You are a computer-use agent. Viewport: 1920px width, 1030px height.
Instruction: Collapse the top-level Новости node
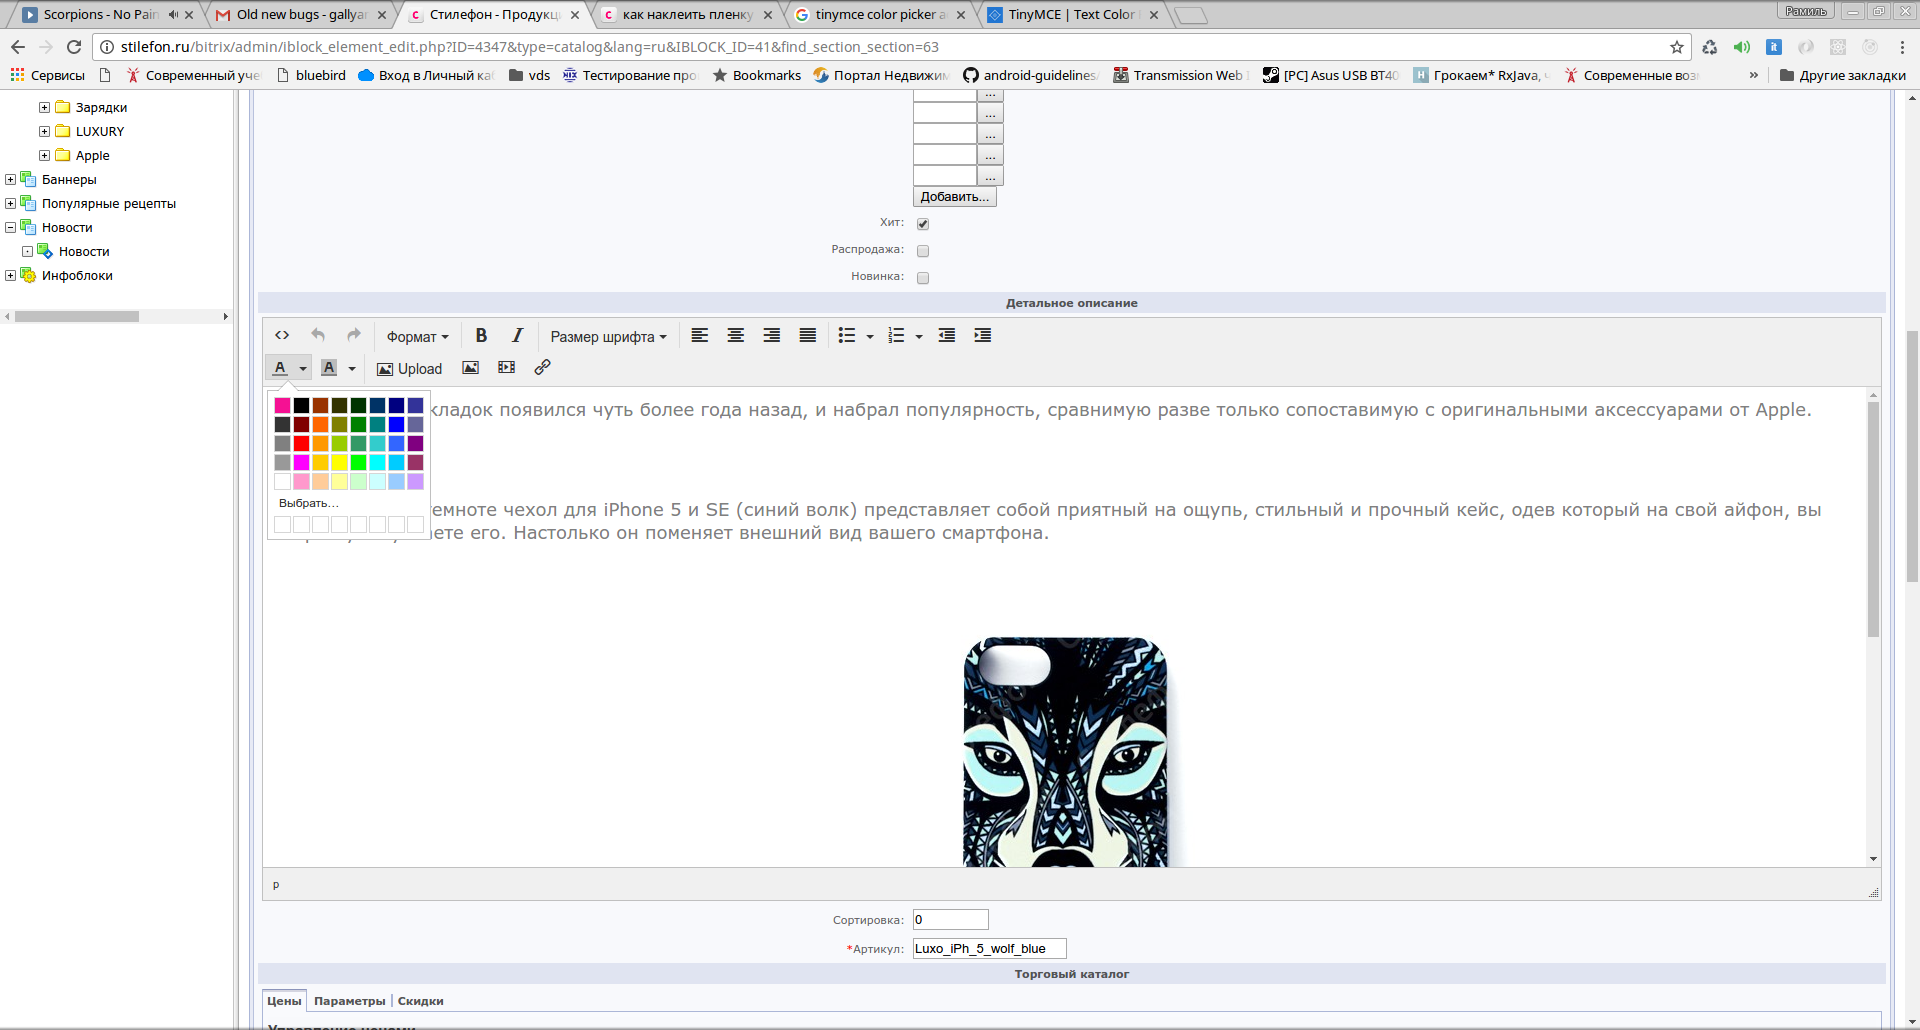10,227
